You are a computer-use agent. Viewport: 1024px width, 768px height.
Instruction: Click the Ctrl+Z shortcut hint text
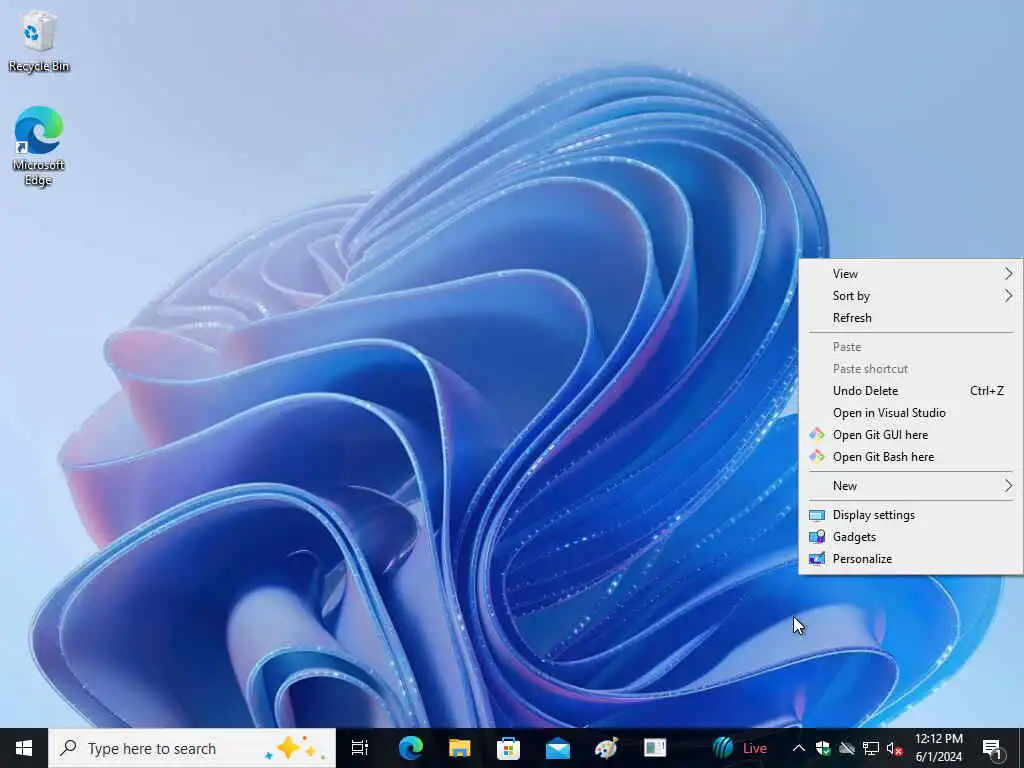click(x=987, y=391)
